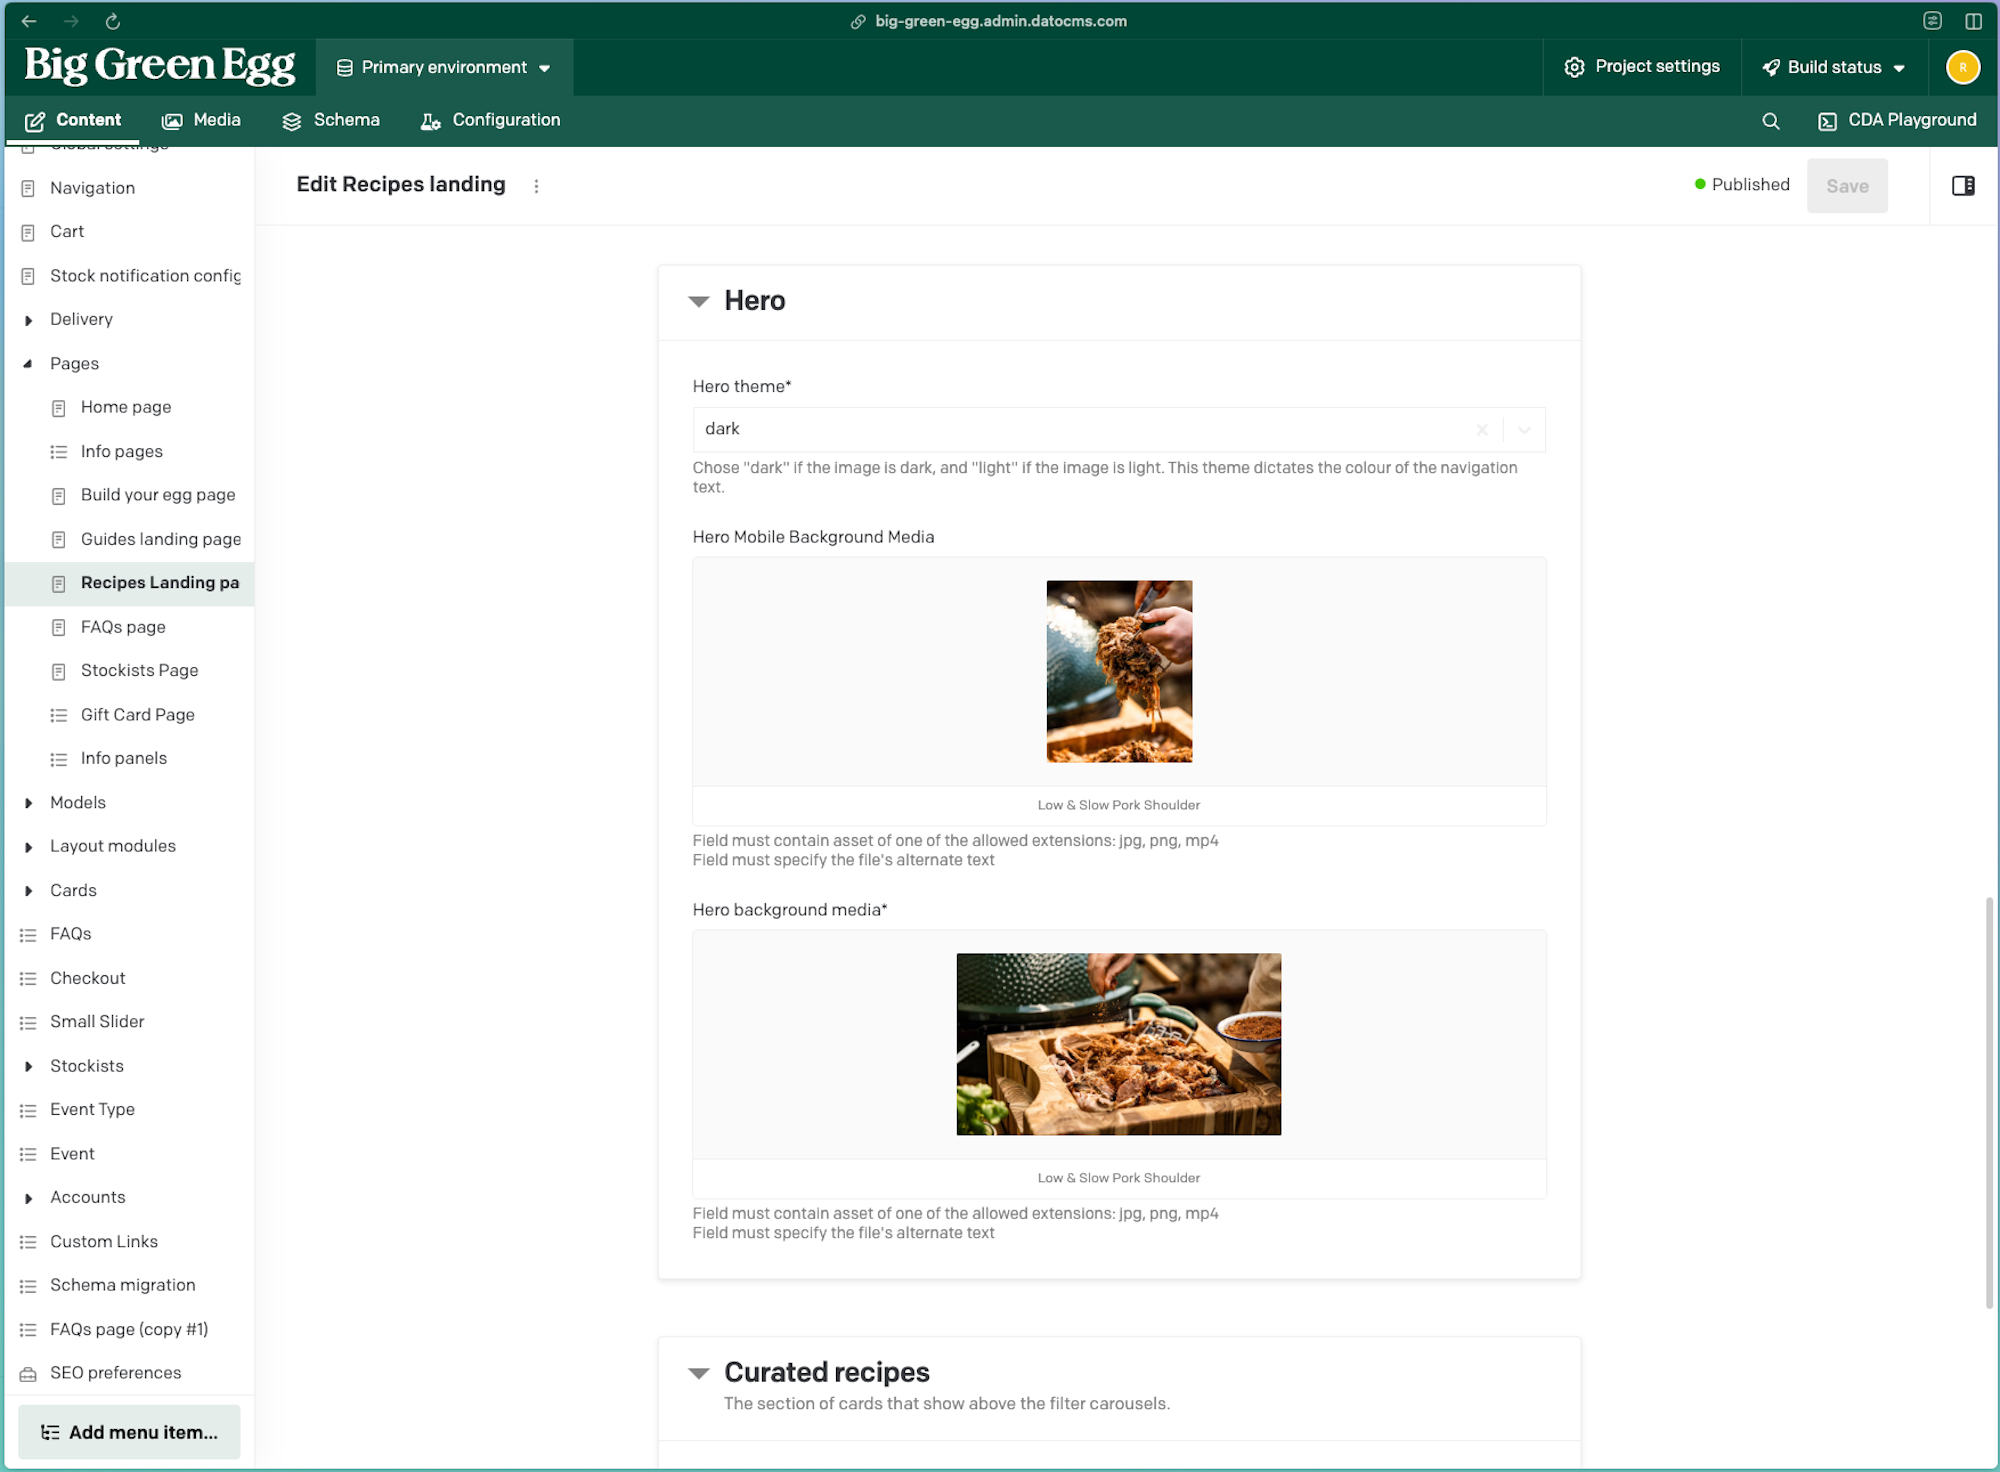Open the Big Green Egg logo home
This screenshot has width=2000, height=1472.
(160, 66)
